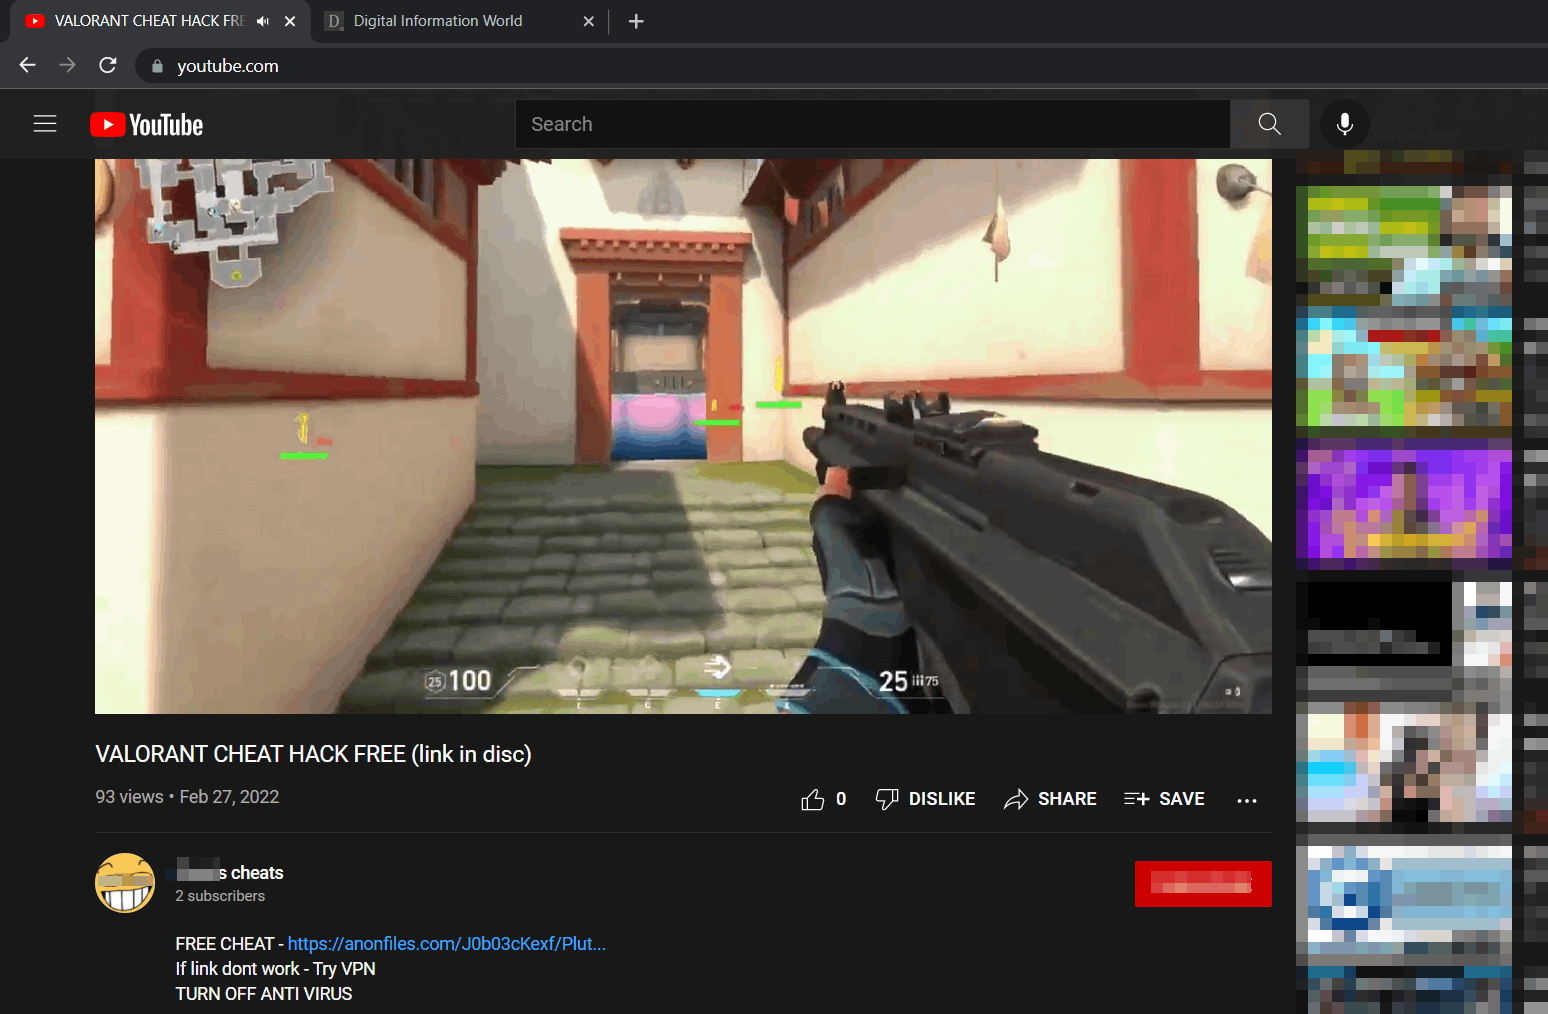View site lock security info
The image size is (1548, 1014).
(x=157, y=66)
